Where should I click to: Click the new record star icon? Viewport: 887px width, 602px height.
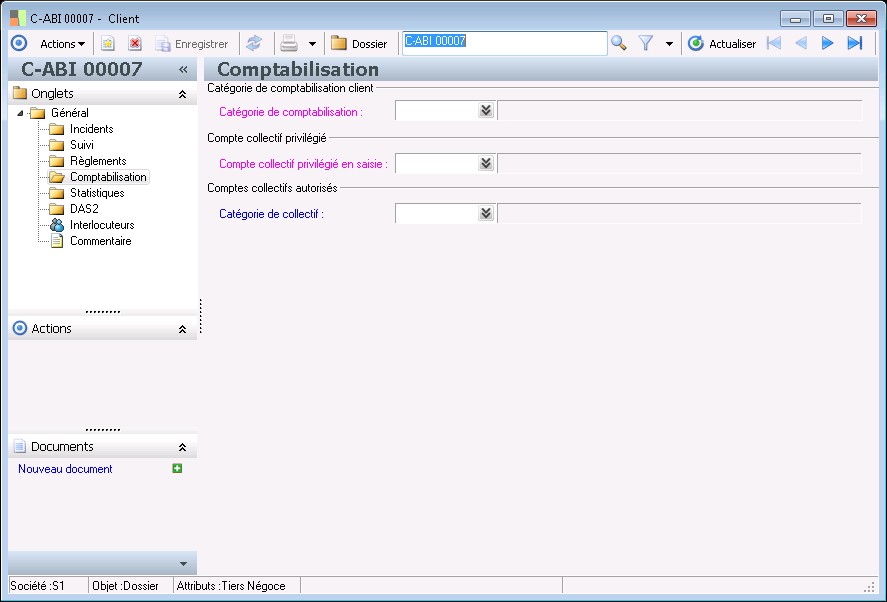pyautogui.click(x=107, y=44)
